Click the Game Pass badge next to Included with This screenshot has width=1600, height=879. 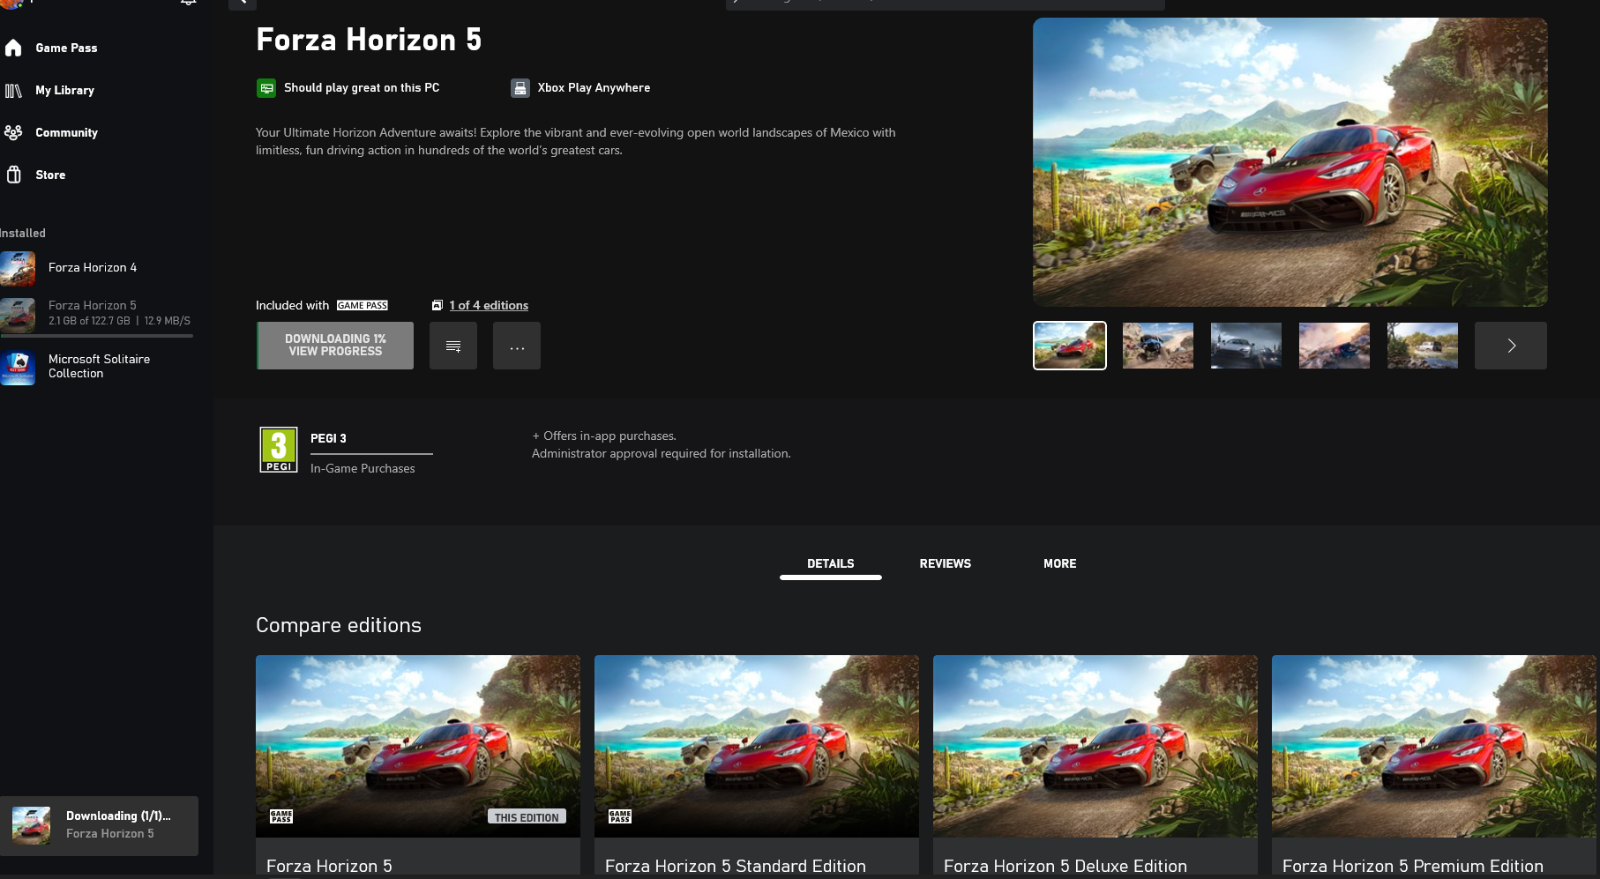[x=362, y=306]
